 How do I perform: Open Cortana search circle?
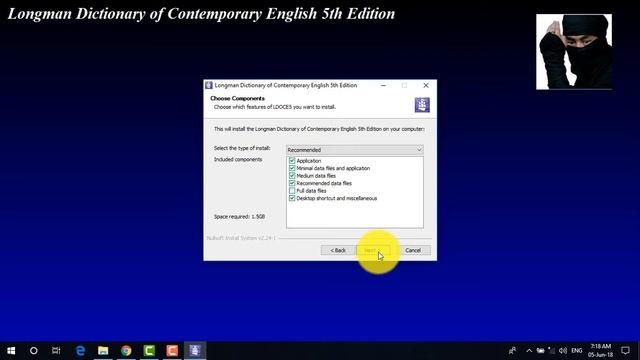[33, 351]
